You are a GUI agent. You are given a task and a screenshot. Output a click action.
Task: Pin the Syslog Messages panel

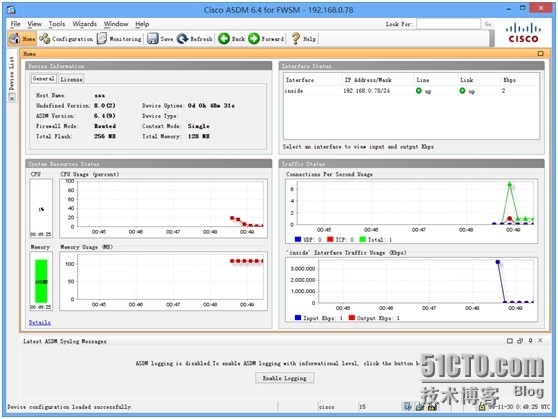pos(530,341)
